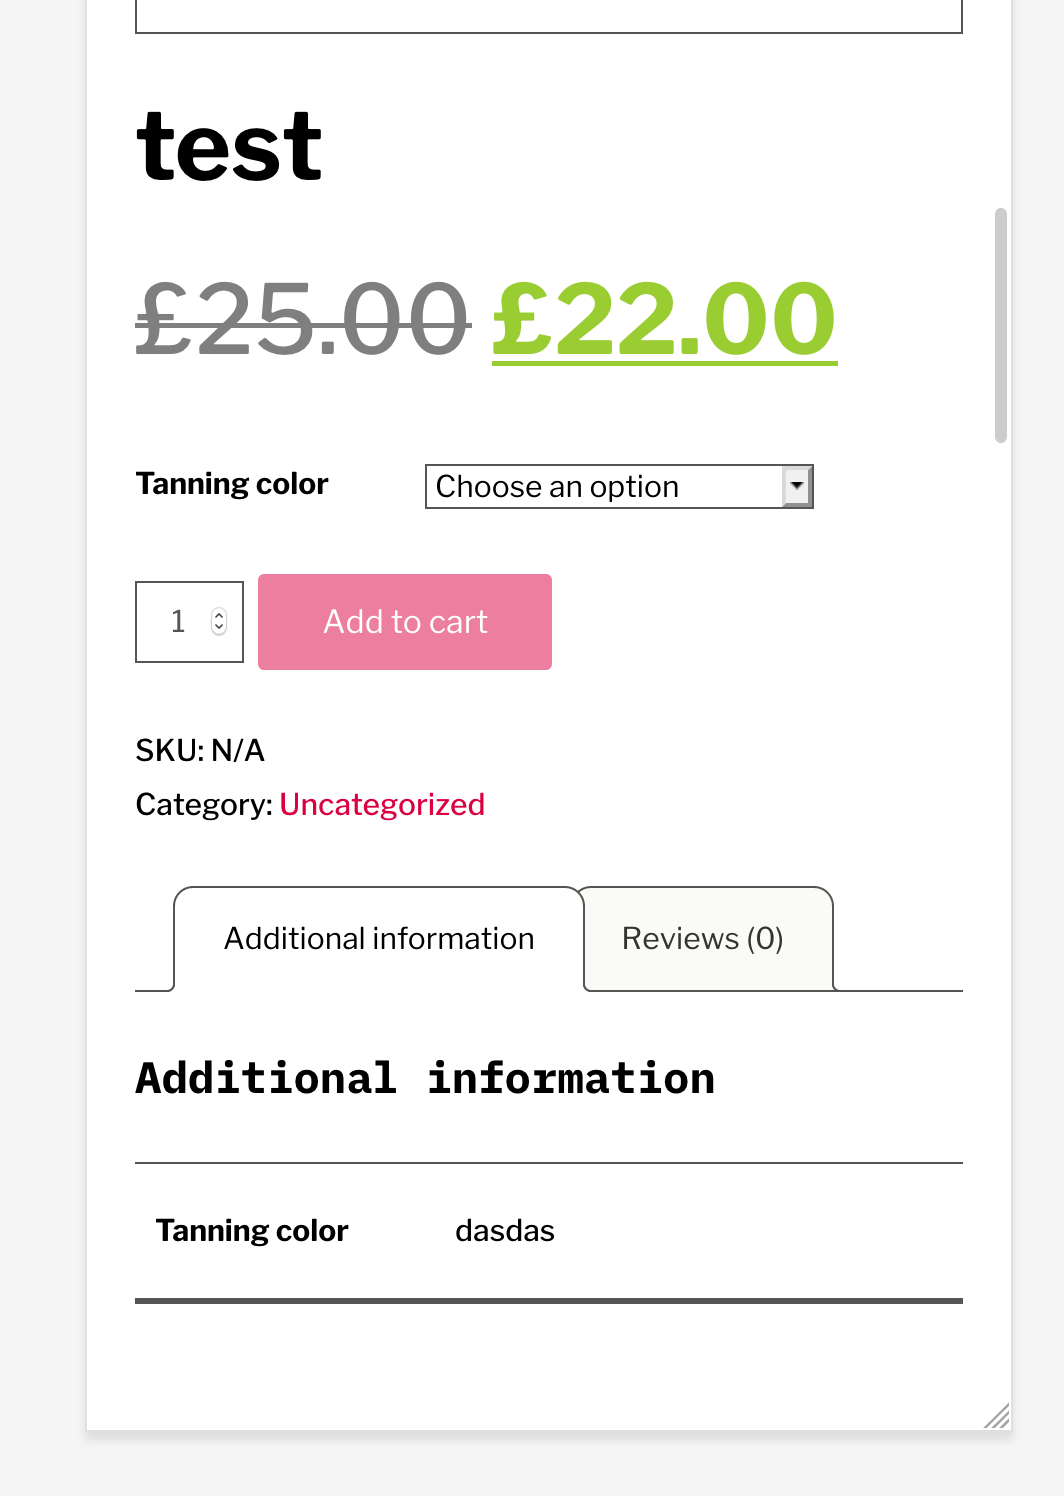Screen dimensions: 1064x1496
Task: Click the sale price £22.00 link
Action: pyautogui.click(x=663, y=320)
